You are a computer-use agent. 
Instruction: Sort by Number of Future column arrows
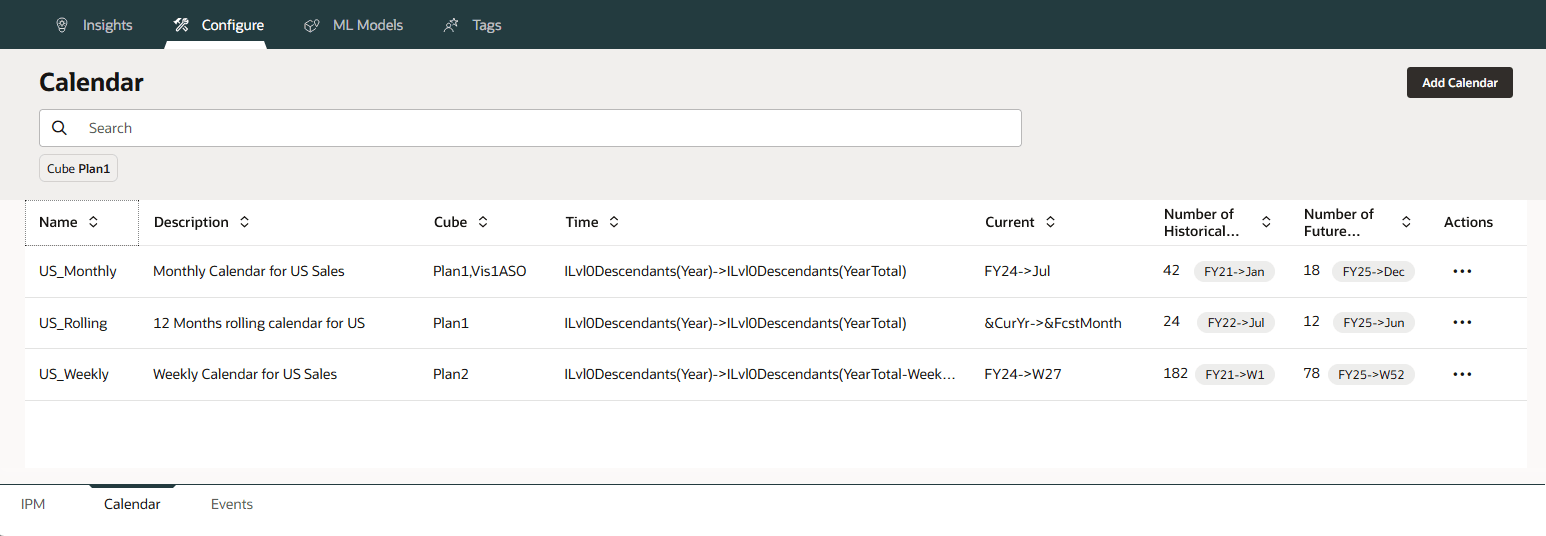[x=1406, y=222]
